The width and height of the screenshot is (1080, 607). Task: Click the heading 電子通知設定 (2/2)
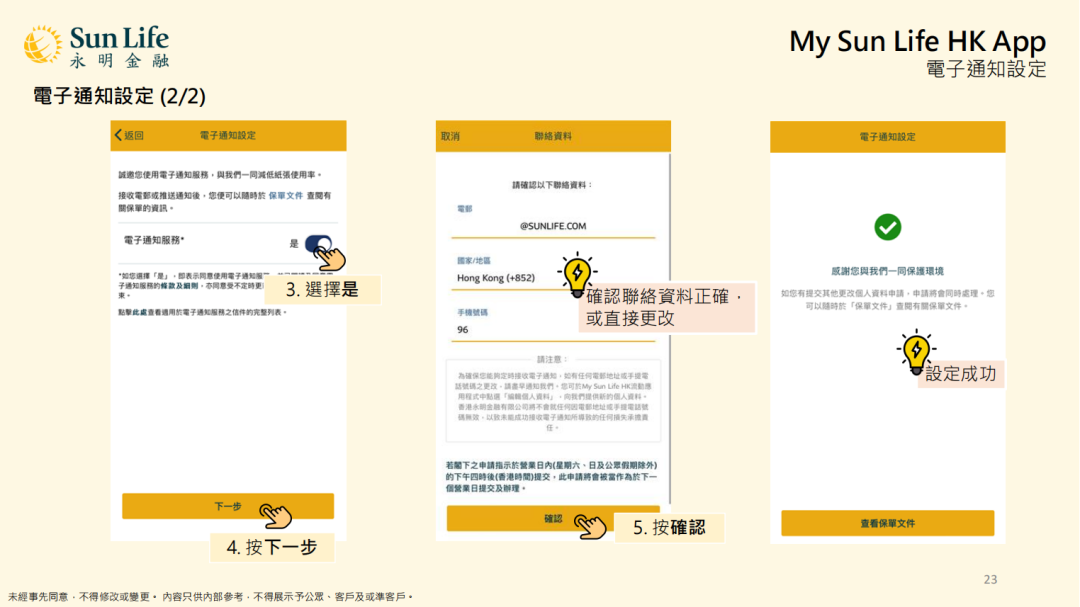[119, 96]
